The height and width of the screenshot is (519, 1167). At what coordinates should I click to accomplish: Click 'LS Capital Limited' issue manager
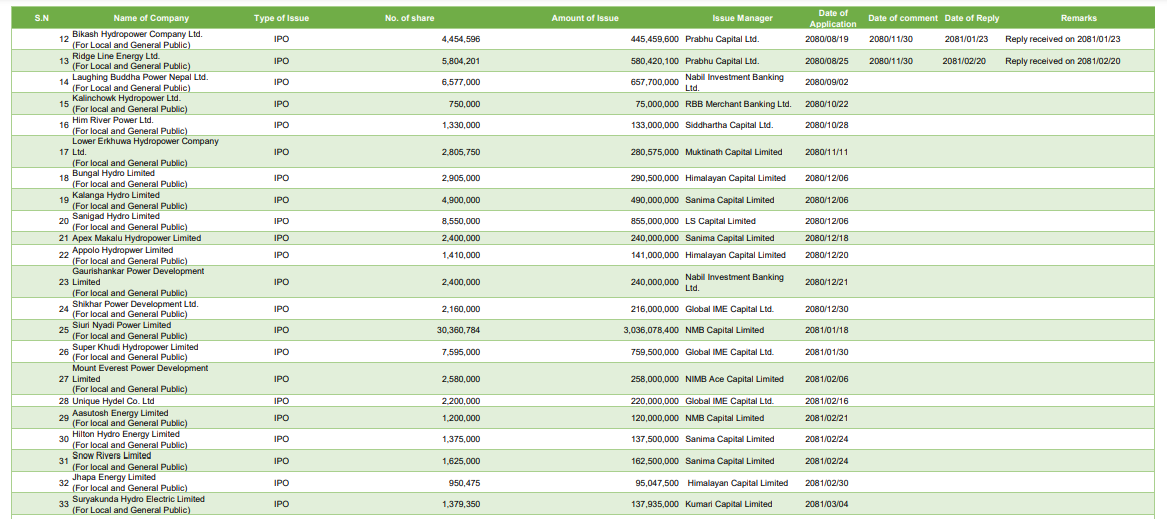tap(720, 221)
